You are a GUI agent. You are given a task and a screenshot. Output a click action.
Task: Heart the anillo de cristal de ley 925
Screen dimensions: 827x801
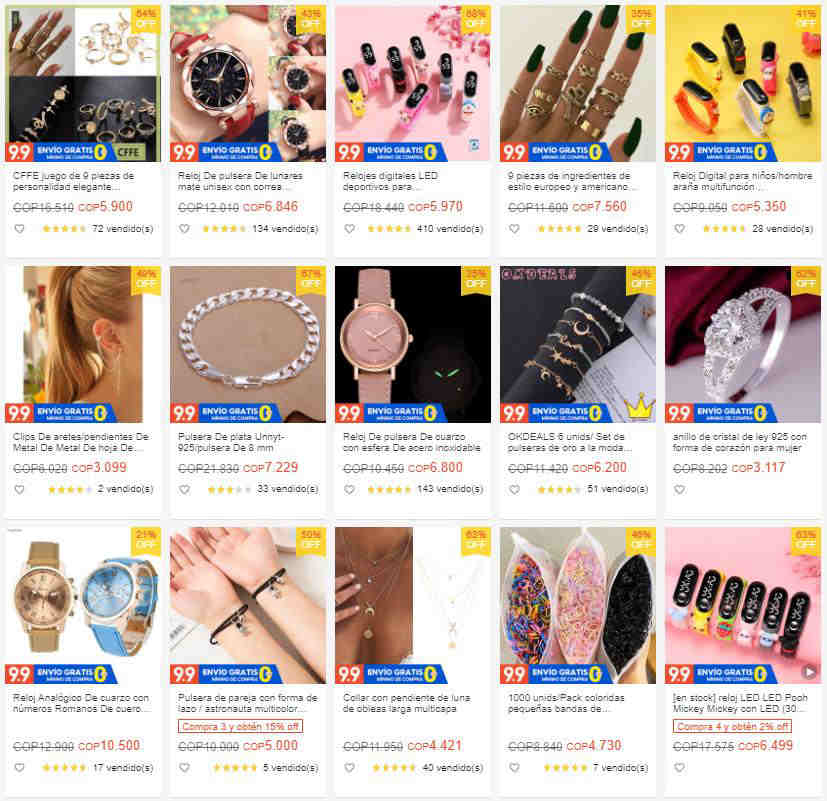point(679,489)
